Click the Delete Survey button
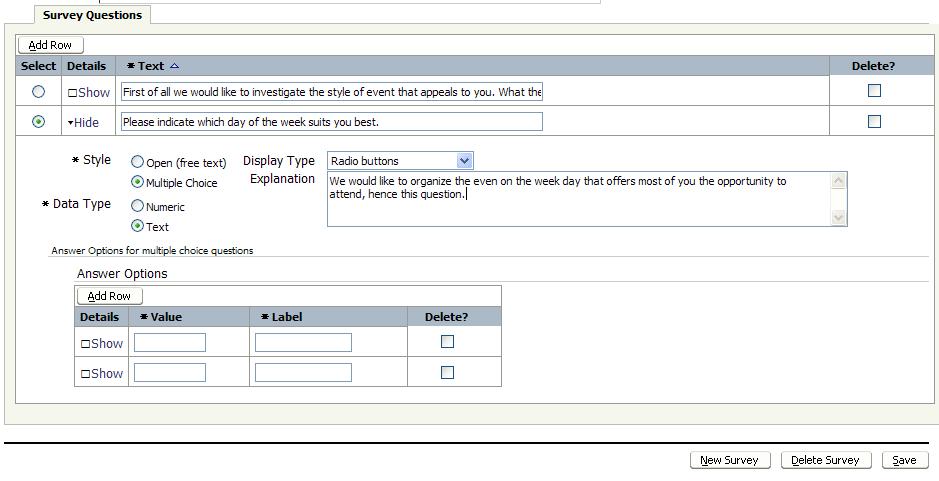Image resolution: width=939 pixels, height=481 pixels. pos(825,460)
